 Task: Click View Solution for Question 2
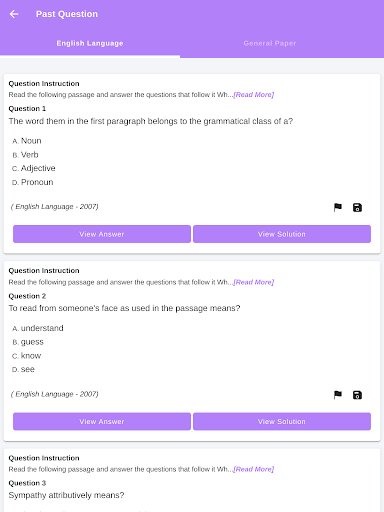pyautogui.click(x=282, y=421)
